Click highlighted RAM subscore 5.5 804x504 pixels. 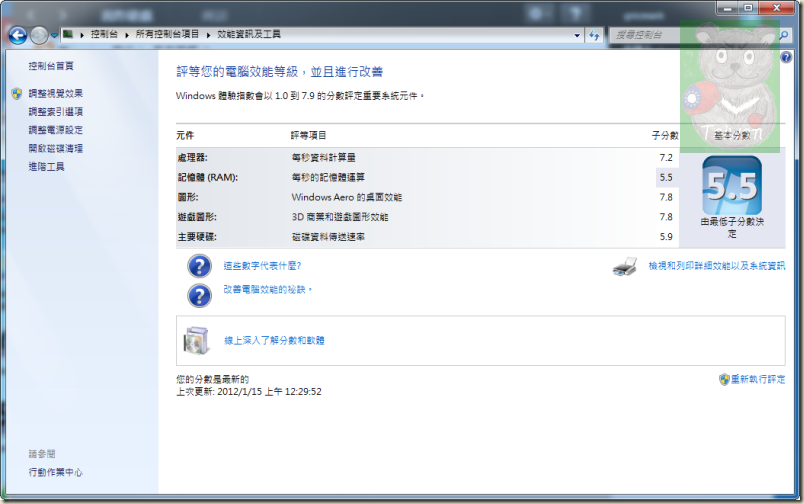(x=666, y=177)
